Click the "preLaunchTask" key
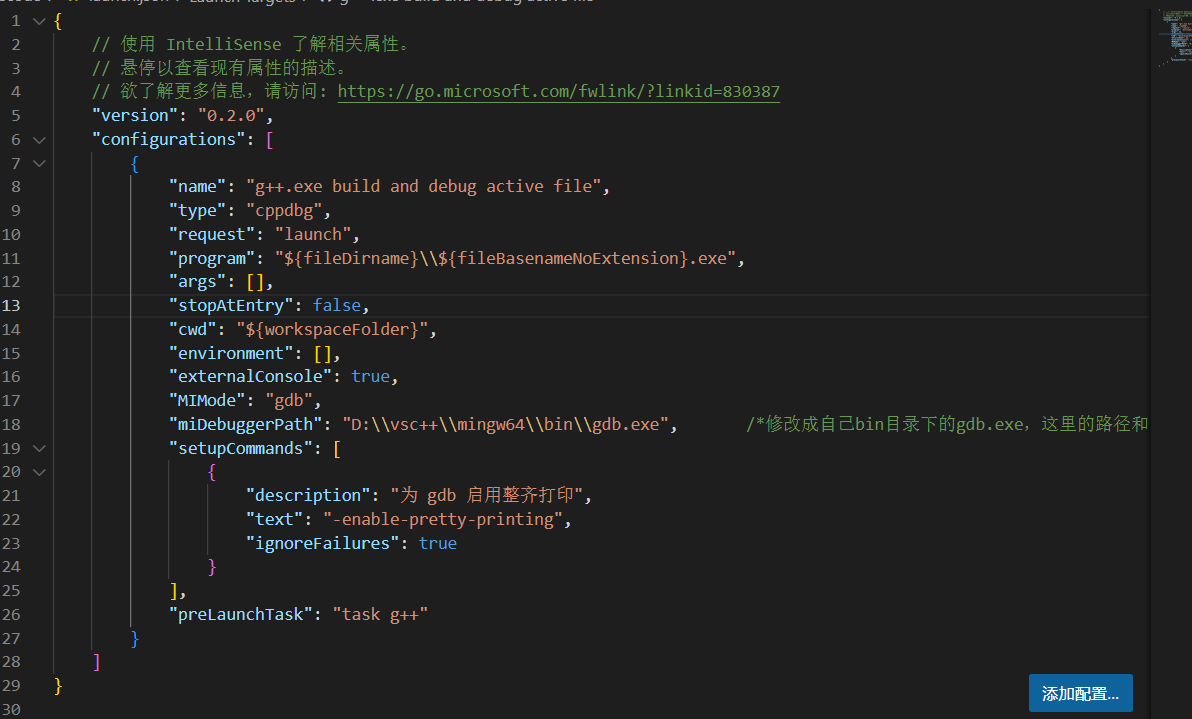This screenshot has height=719, width=1192. point(241,615)
